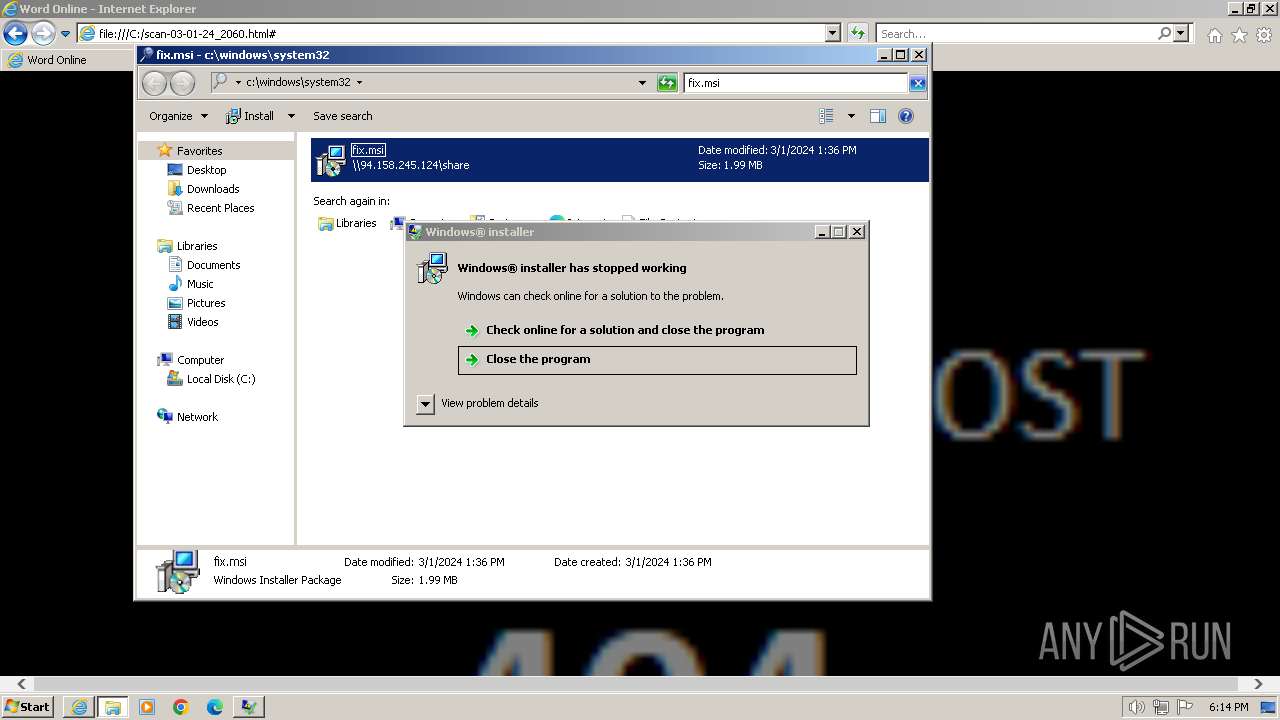1280x720 pixels.
Task: Search again in Libraries
Action: coord(347,223)
